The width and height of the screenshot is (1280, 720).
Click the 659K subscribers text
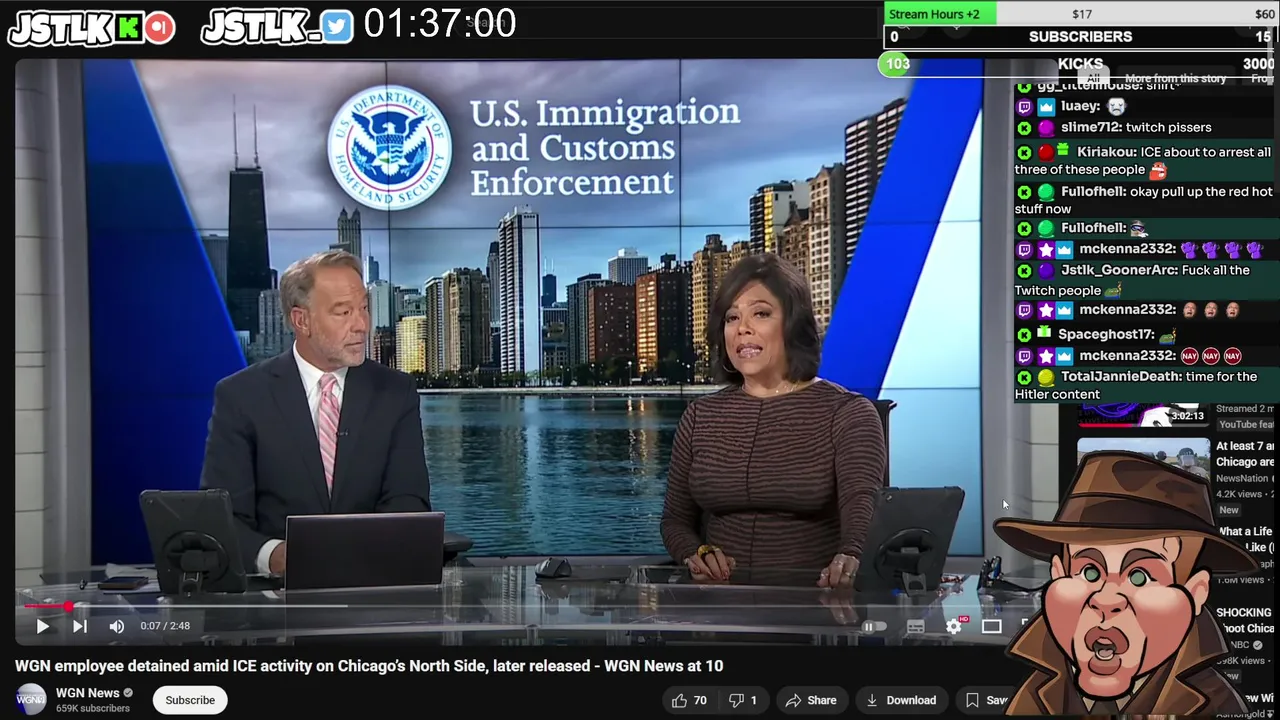93,708
